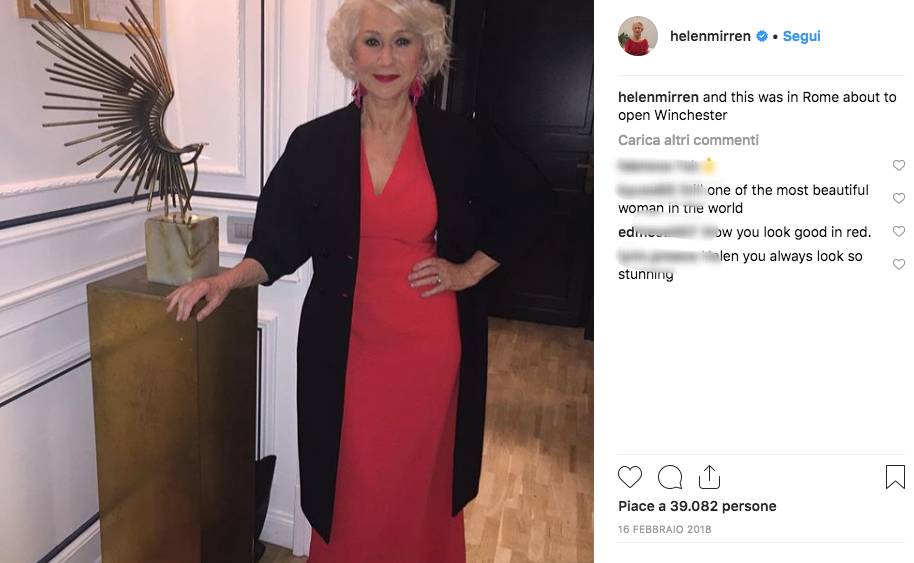View likes list 'Piace a 39.082 persone'

coord(697,506)
